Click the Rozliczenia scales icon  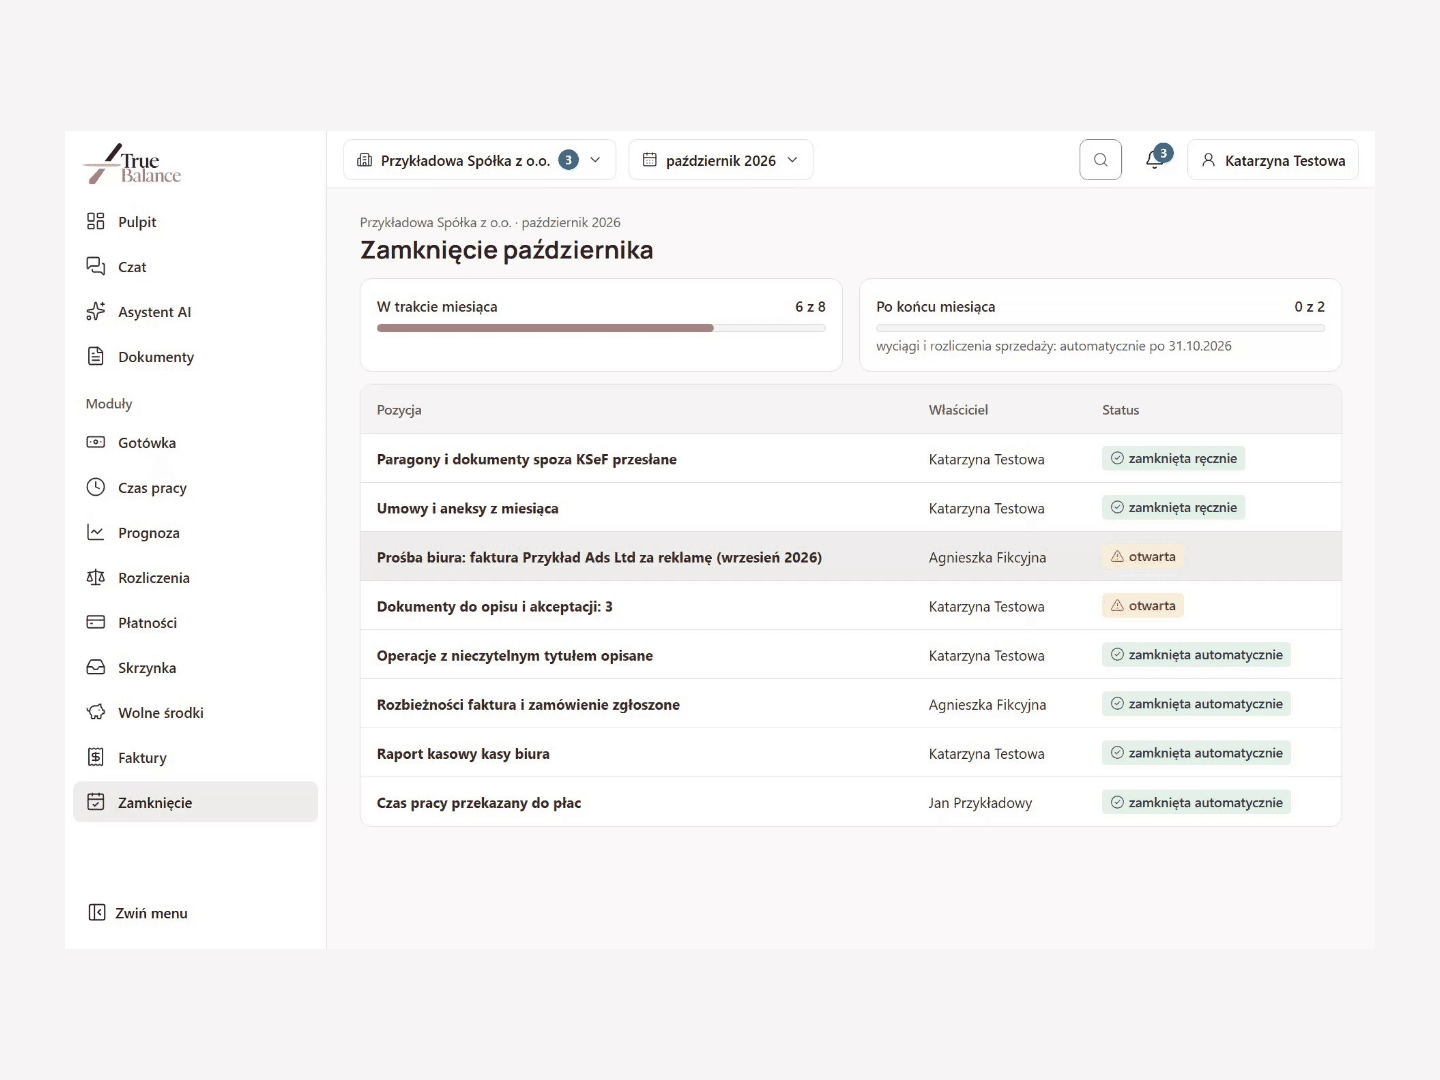pos(96,577)
